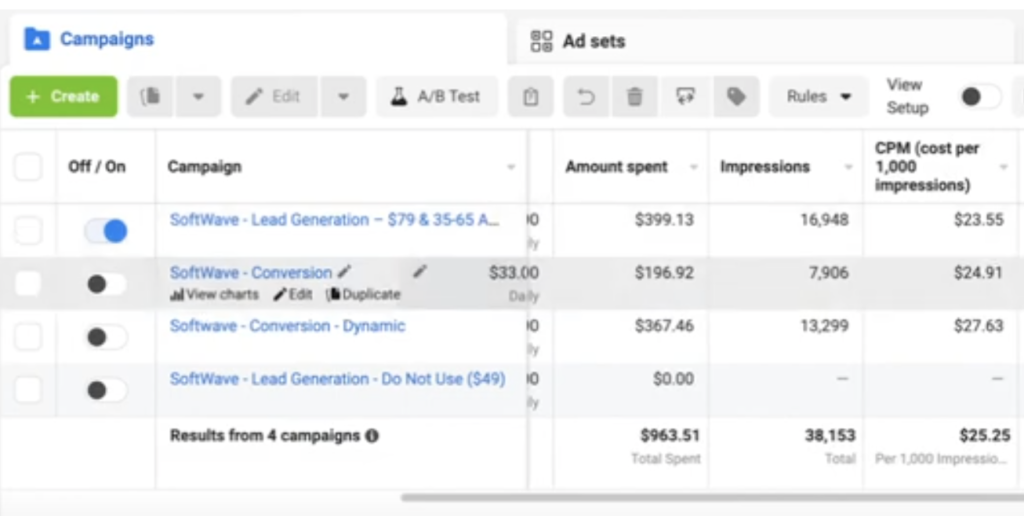The height and width of the screenshot is (516, 1024).
Task: Open the SoftWave - Conversion campaign link
Action: coord(251,272)
